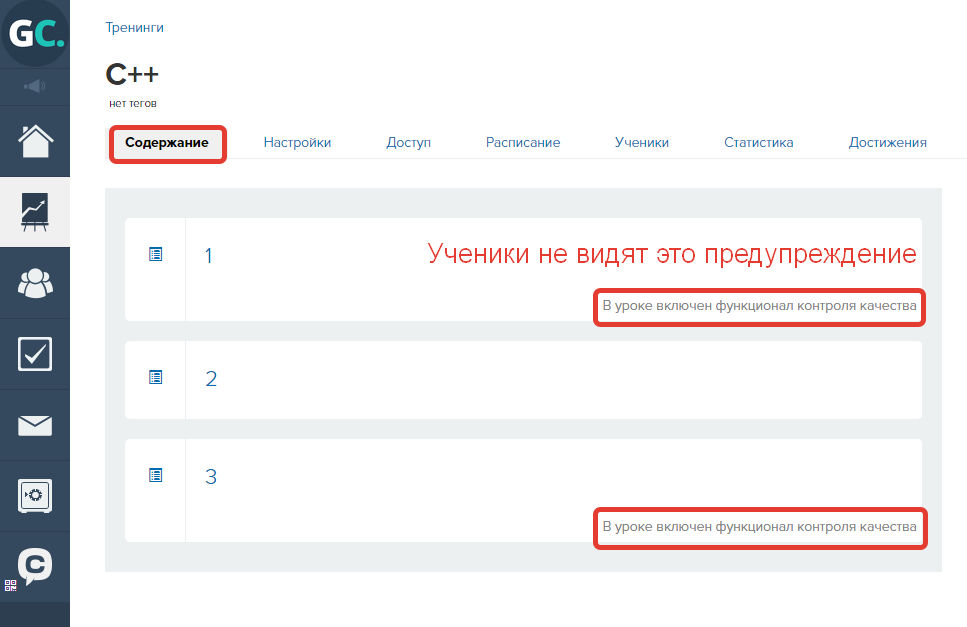Image resolution: width=967 pixels, height=627 pixels.
Task: Open the safe icon in the sidebar
Action: coord(35,495)
